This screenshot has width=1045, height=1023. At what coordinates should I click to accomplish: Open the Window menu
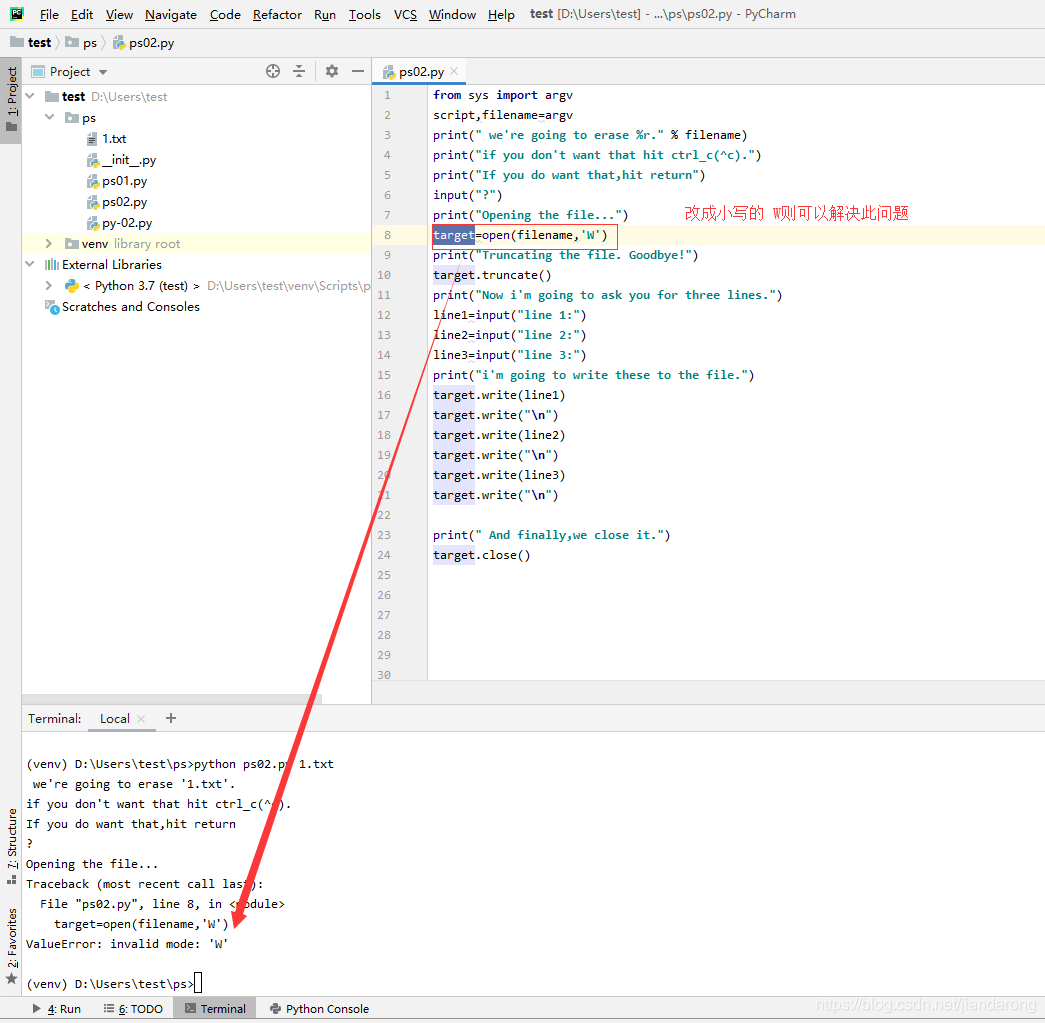[x=452, y=14]
